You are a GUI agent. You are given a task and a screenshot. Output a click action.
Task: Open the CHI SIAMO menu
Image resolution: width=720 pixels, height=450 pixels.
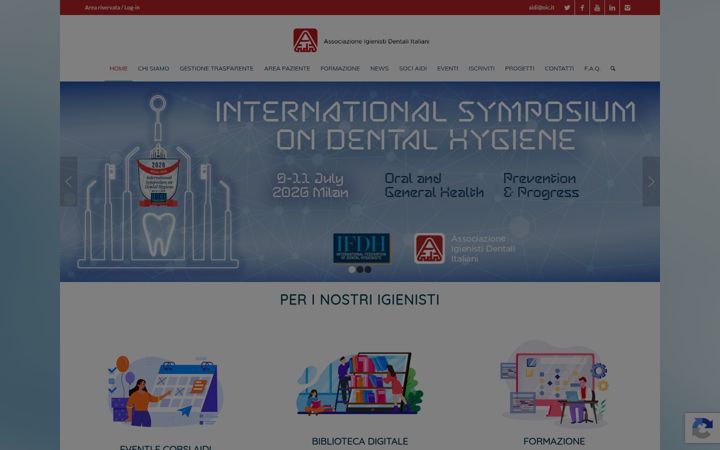(153, 68)
